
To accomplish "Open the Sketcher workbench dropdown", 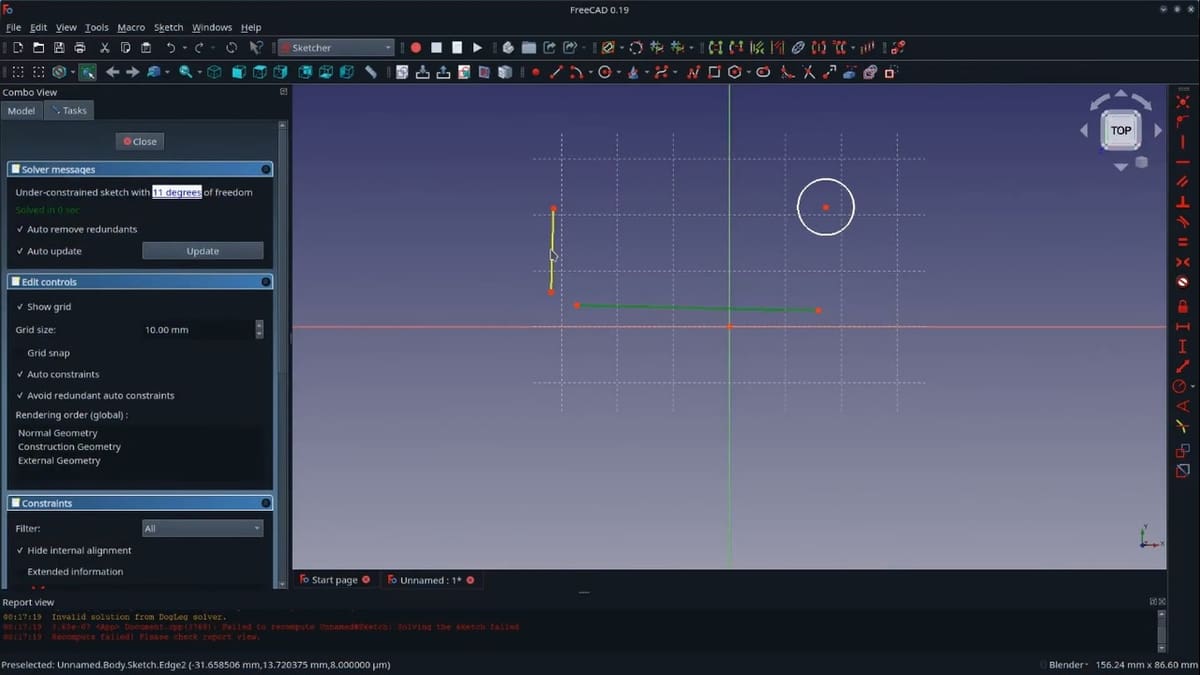I will pos(336,47).
